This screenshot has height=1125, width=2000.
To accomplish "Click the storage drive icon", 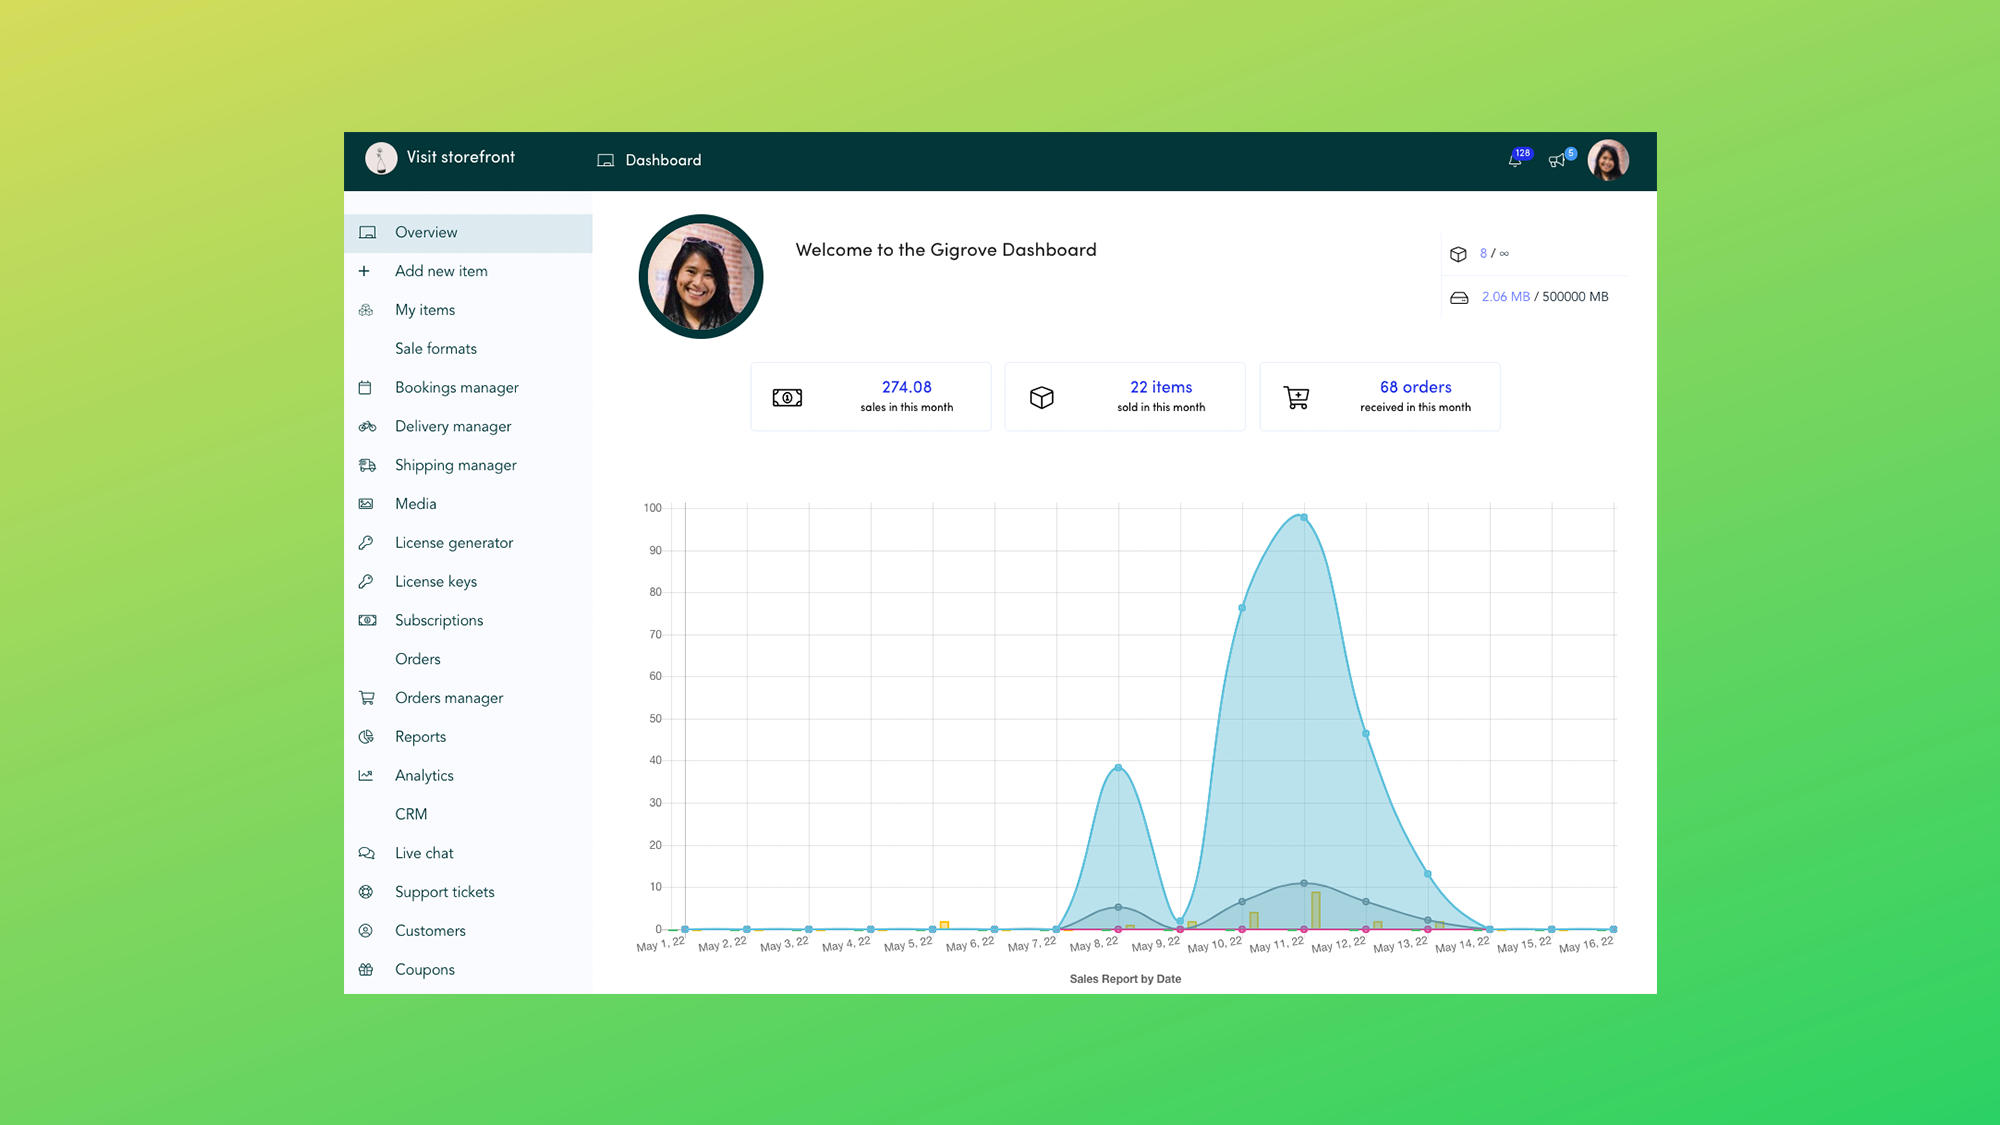I will click(x=1459, y=298).
